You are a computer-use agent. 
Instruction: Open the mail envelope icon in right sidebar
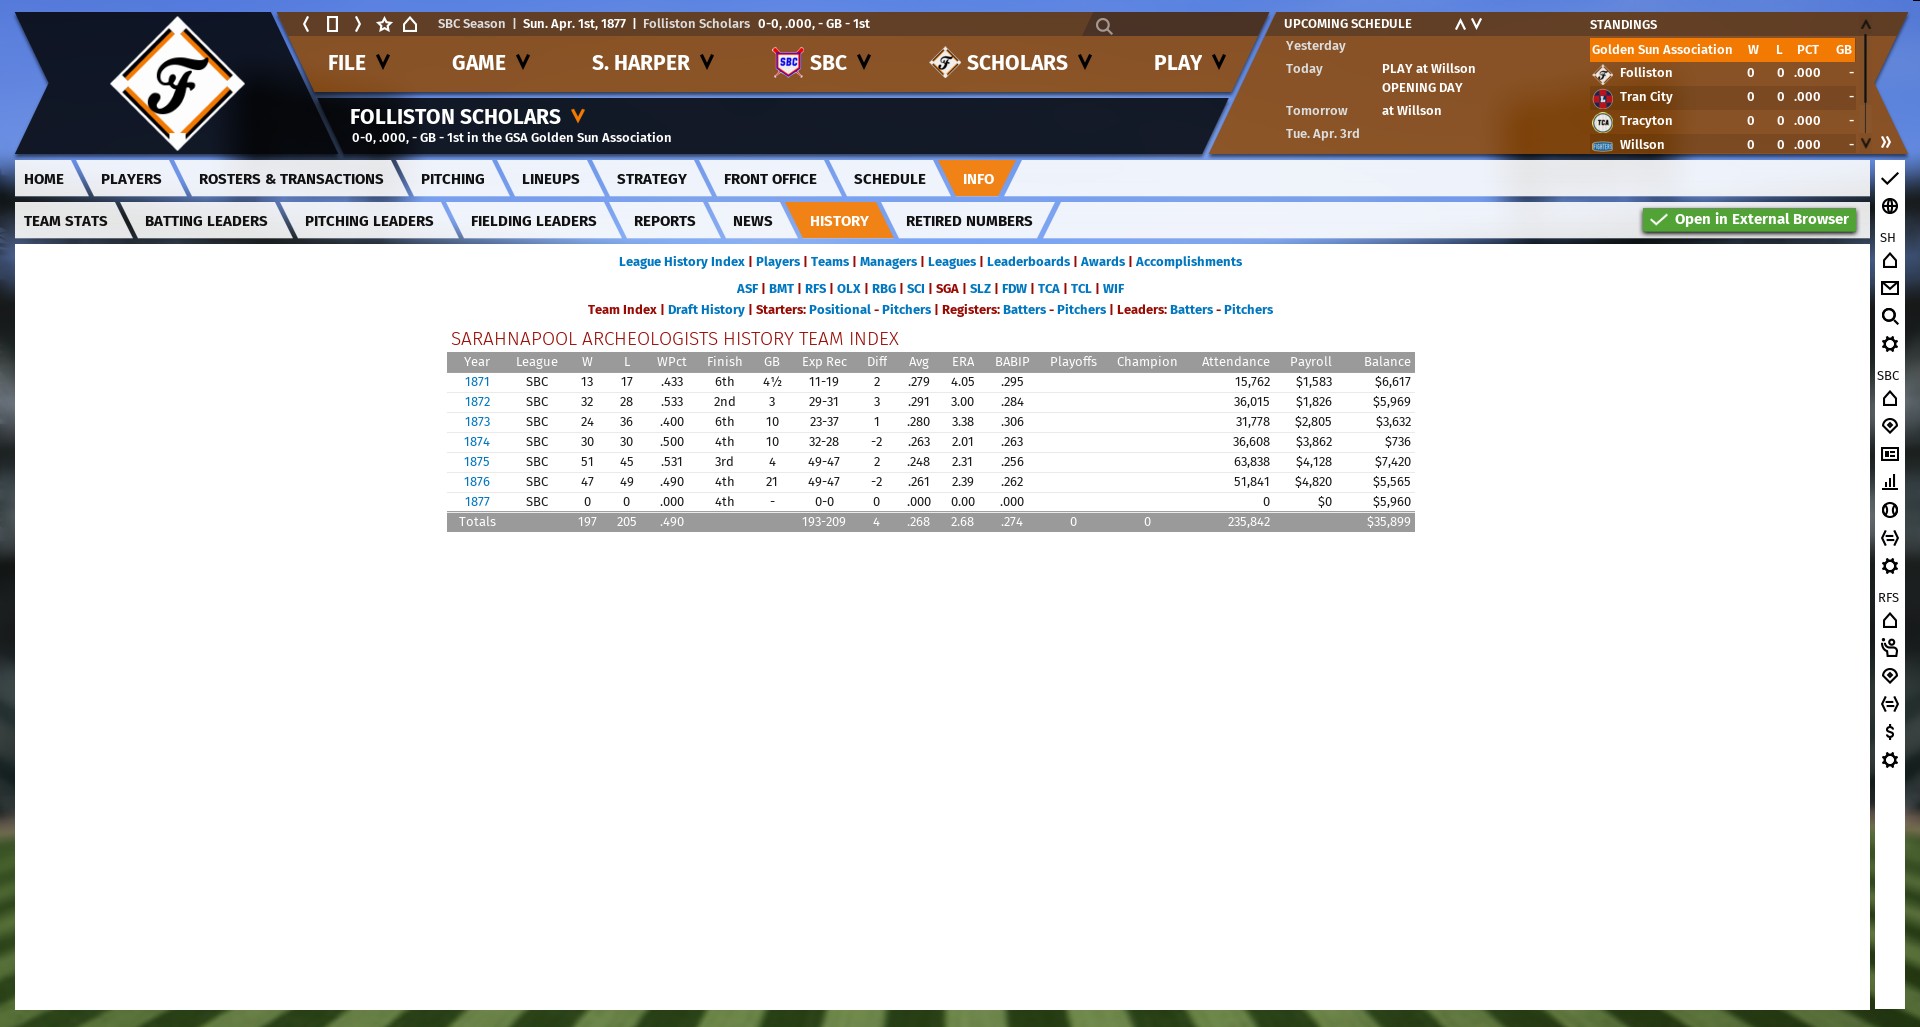[1889, 288]
